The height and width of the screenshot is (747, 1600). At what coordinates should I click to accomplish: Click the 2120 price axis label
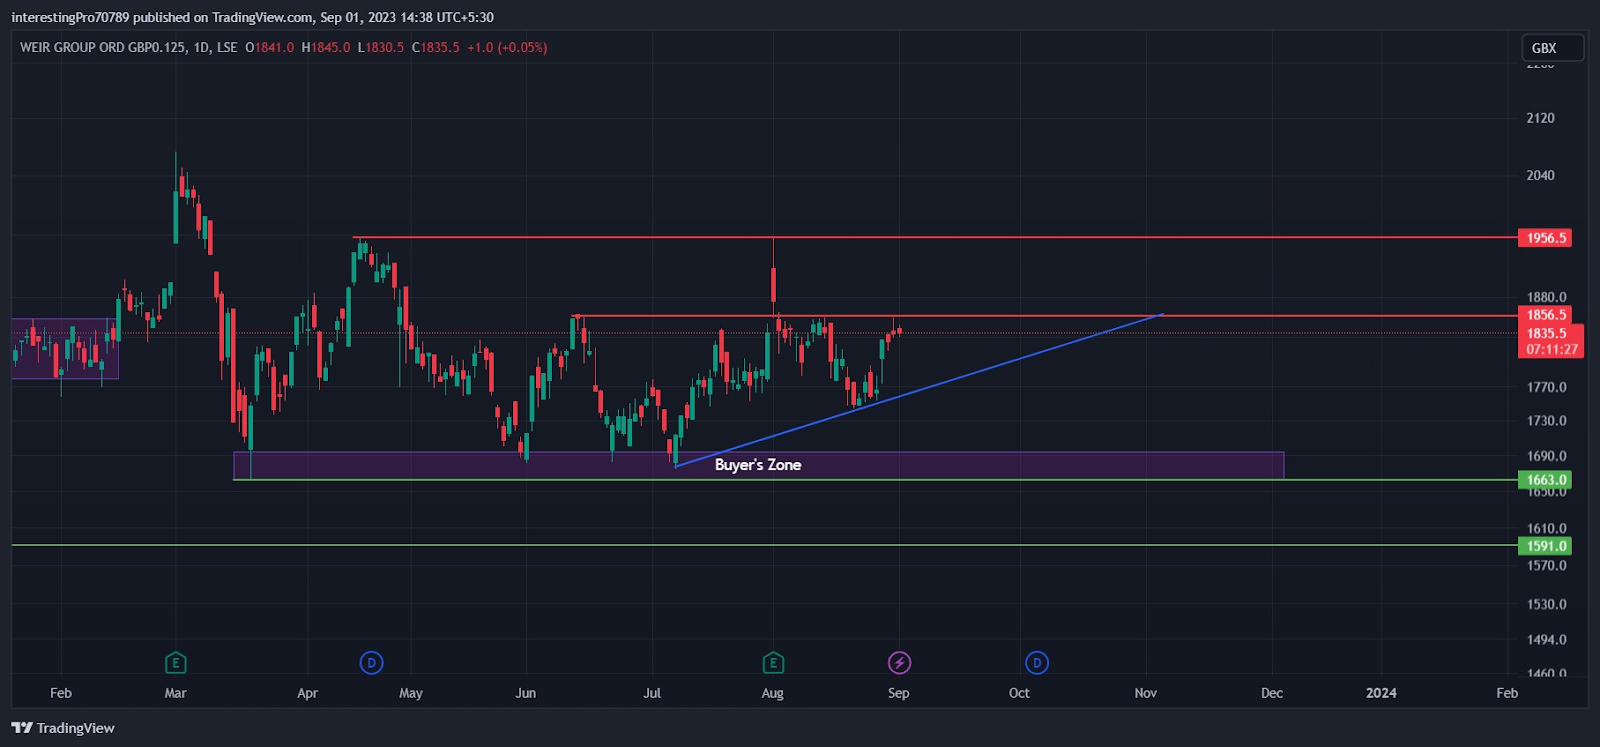coord(1540,118)
